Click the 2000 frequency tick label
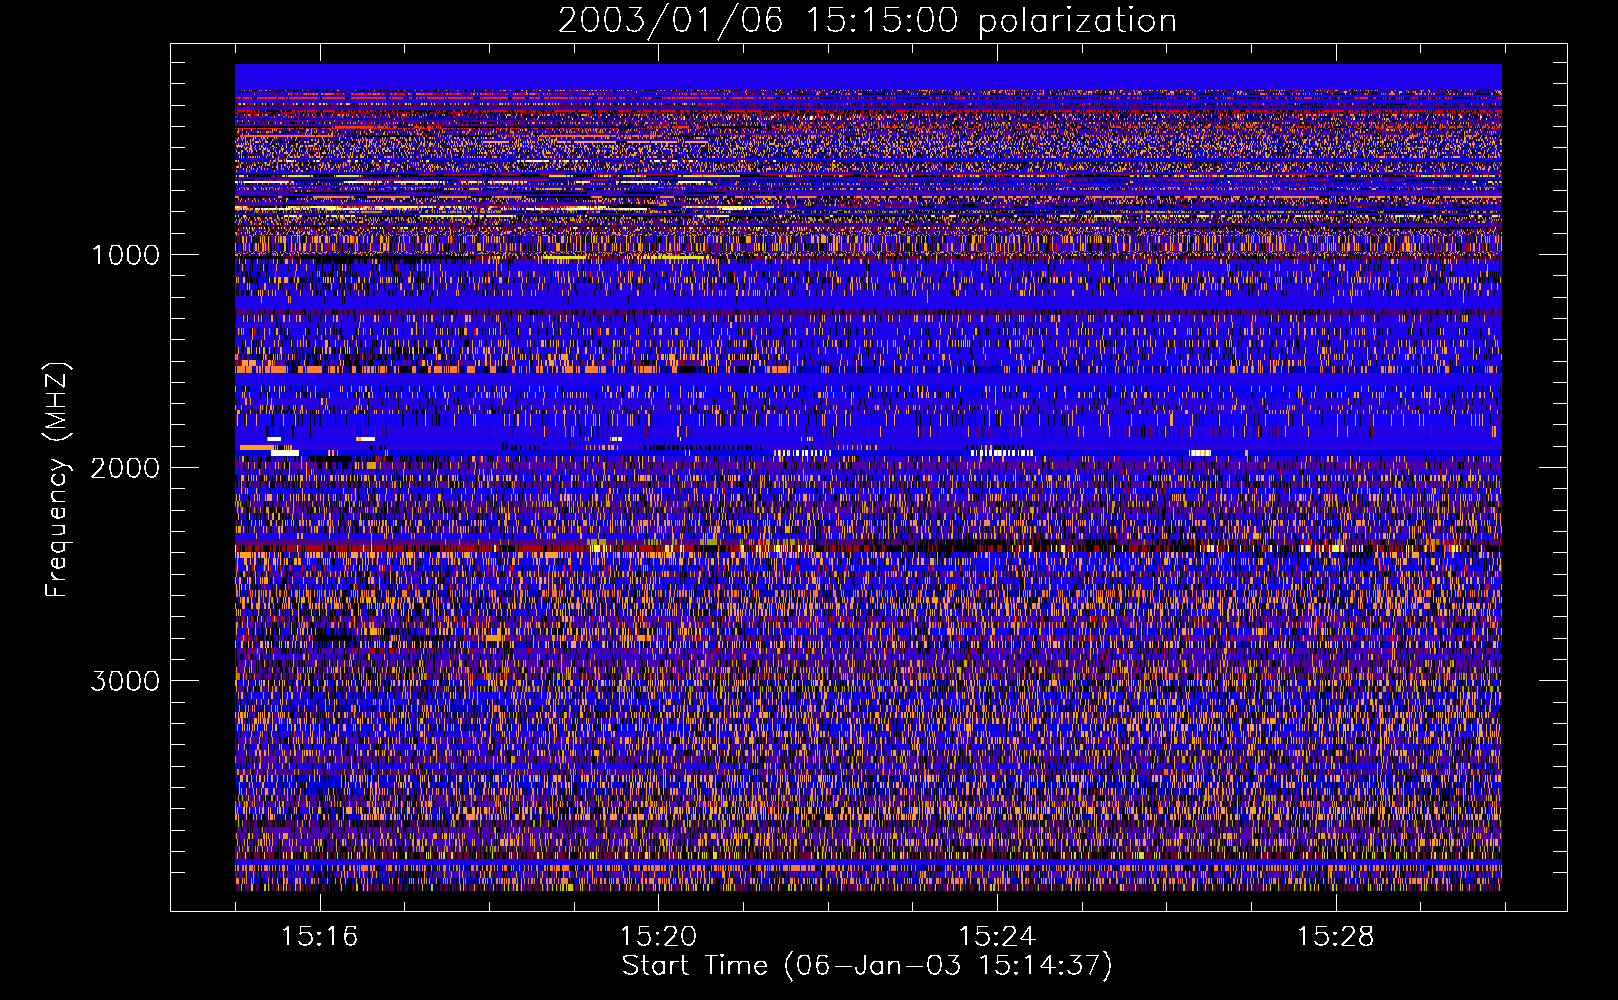This screenshot has height=1000, width=1618. point(125,468)
